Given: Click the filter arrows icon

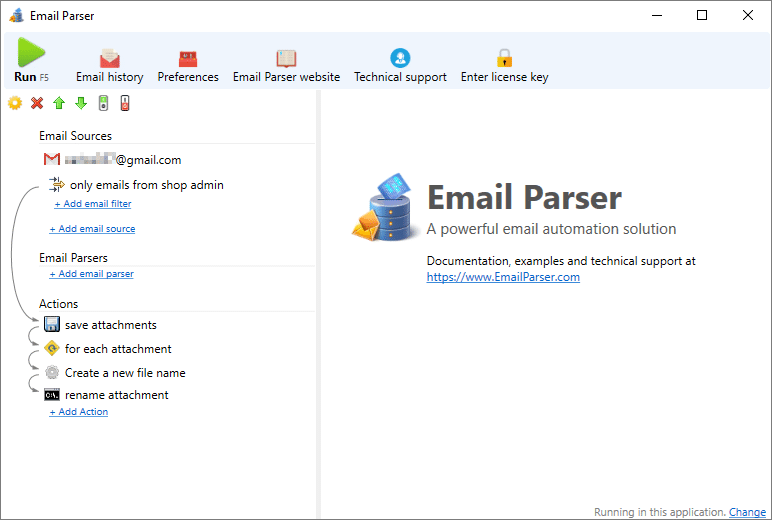Looking at the screenshot, I should pyautogui.click(x=57, y=185).
